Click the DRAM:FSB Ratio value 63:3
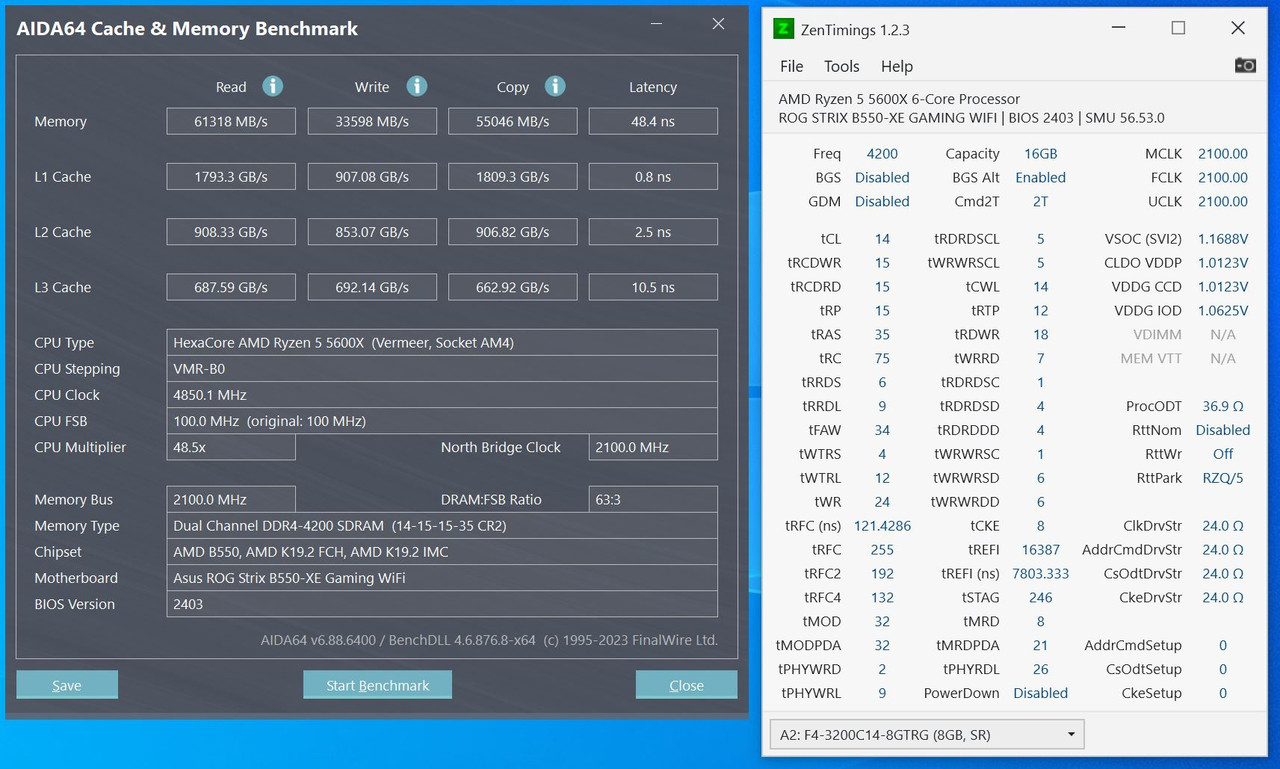This screenshot has height=769, width=1280. 653,499
